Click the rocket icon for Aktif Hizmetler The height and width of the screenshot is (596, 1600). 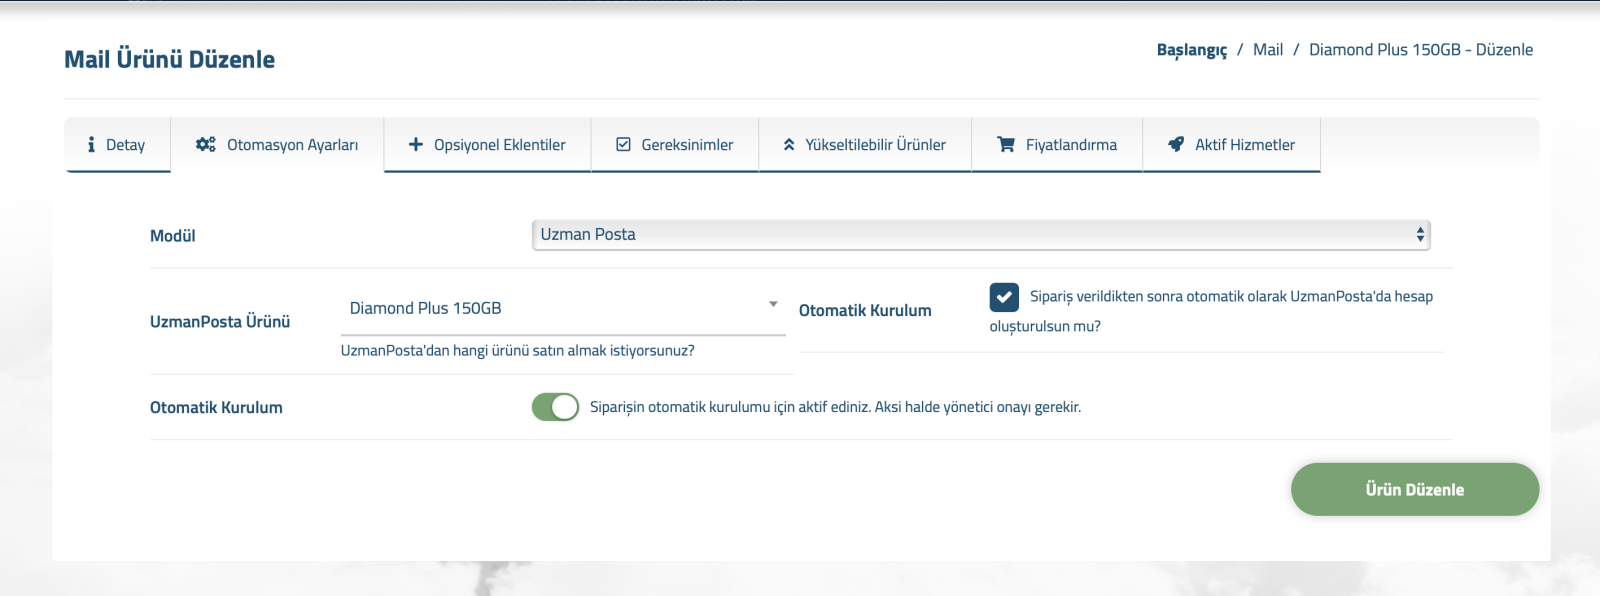pos(1176,145)
